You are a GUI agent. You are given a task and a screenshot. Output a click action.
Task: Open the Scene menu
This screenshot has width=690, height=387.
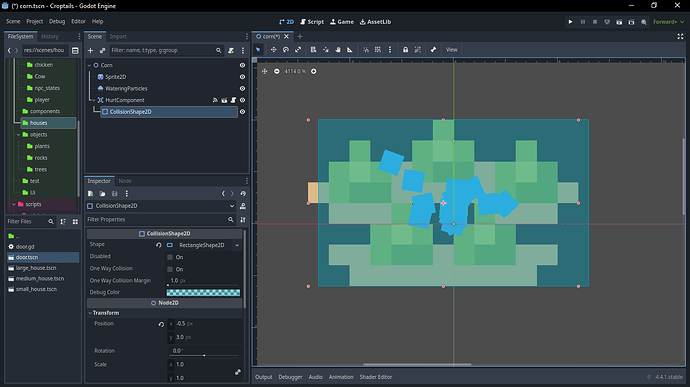(x=13, y=21)
